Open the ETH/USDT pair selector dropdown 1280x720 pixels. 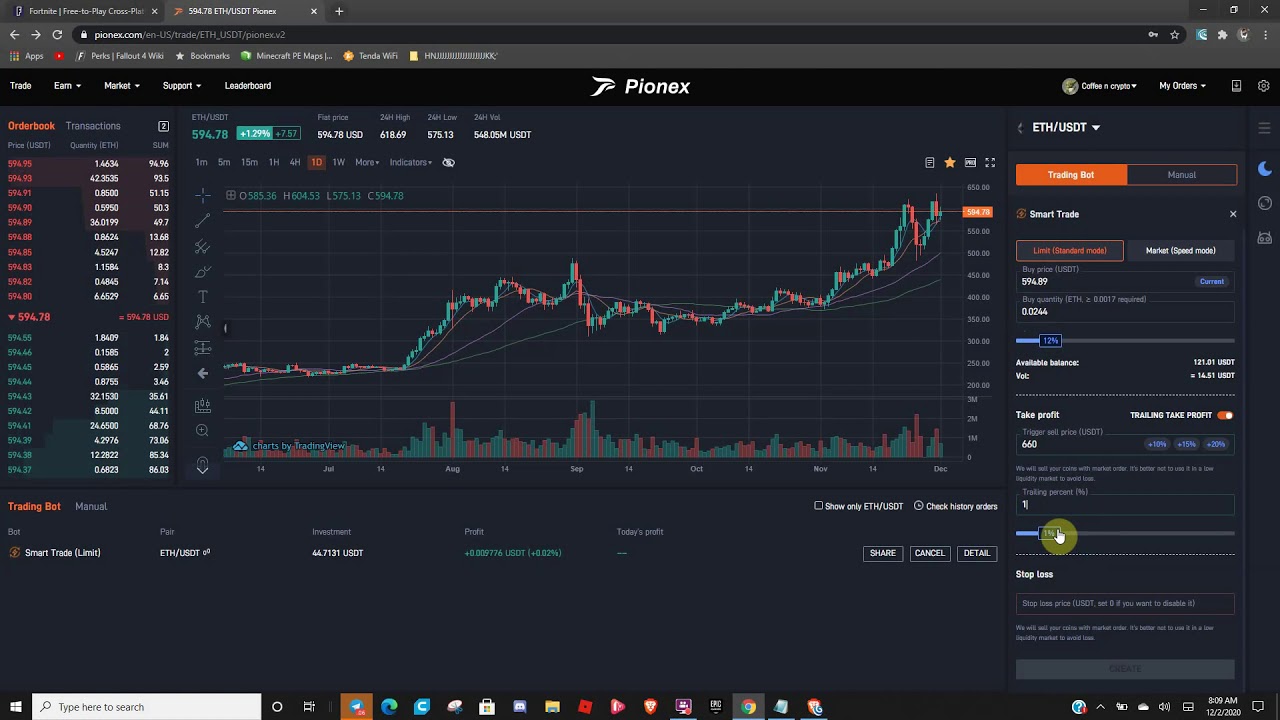point(1066,128)
